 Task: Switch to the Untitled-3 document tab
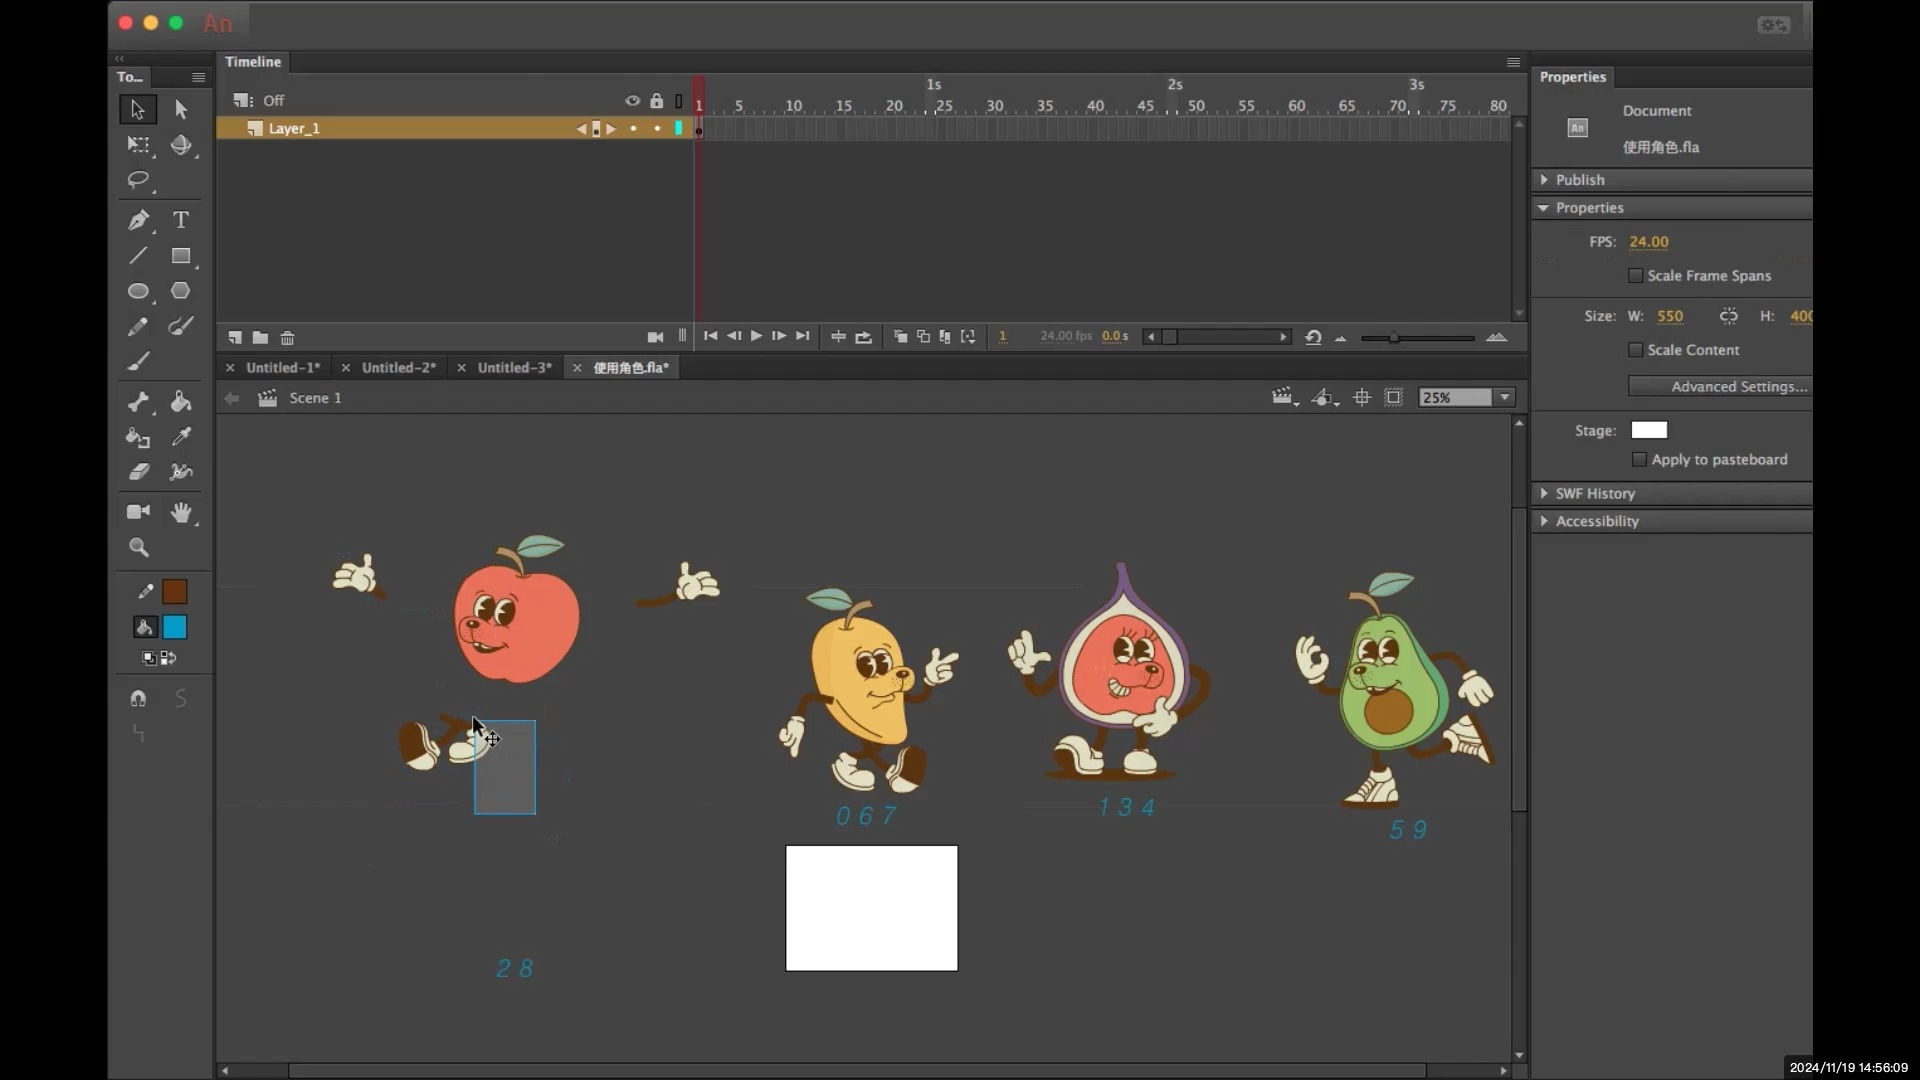click(x=515, y=368)
